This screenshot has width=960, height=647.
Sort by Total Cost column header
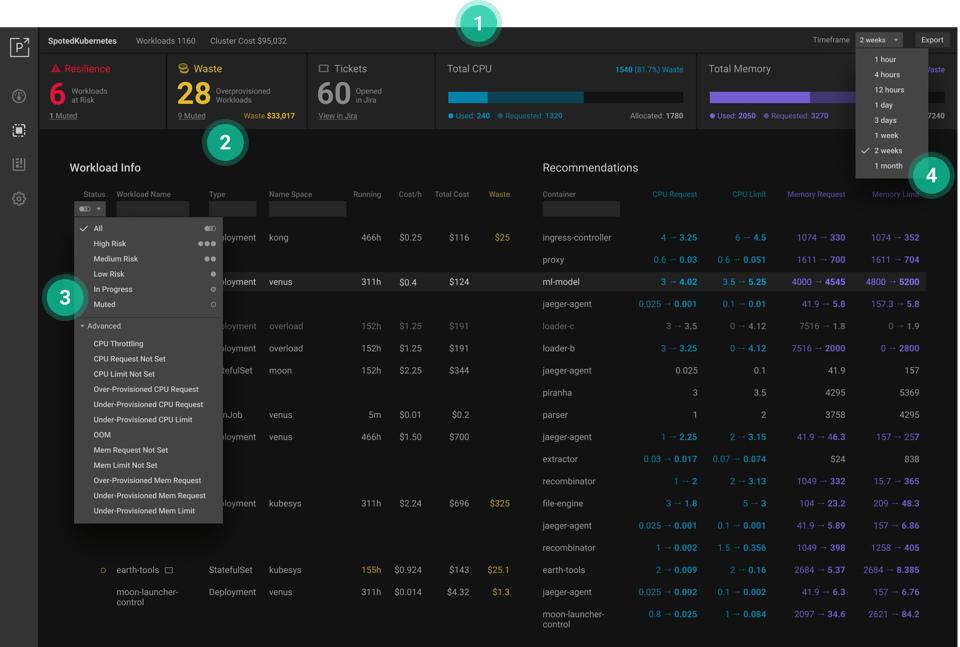[452, 194]
